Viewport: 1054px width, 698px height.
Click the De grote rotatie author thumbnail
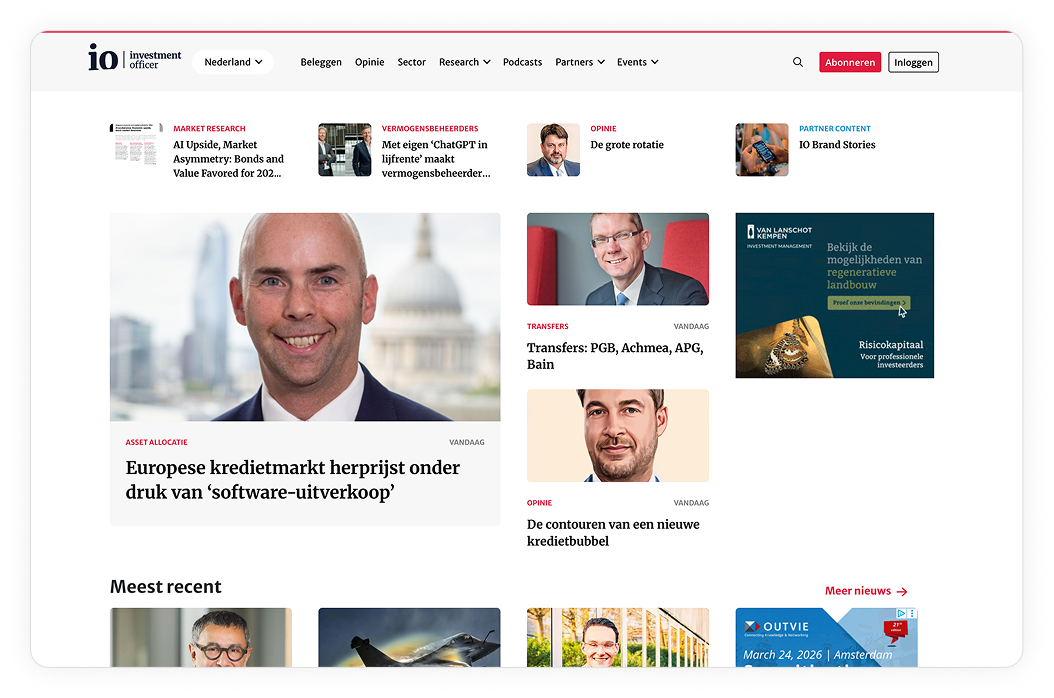[x=553, y=150]
